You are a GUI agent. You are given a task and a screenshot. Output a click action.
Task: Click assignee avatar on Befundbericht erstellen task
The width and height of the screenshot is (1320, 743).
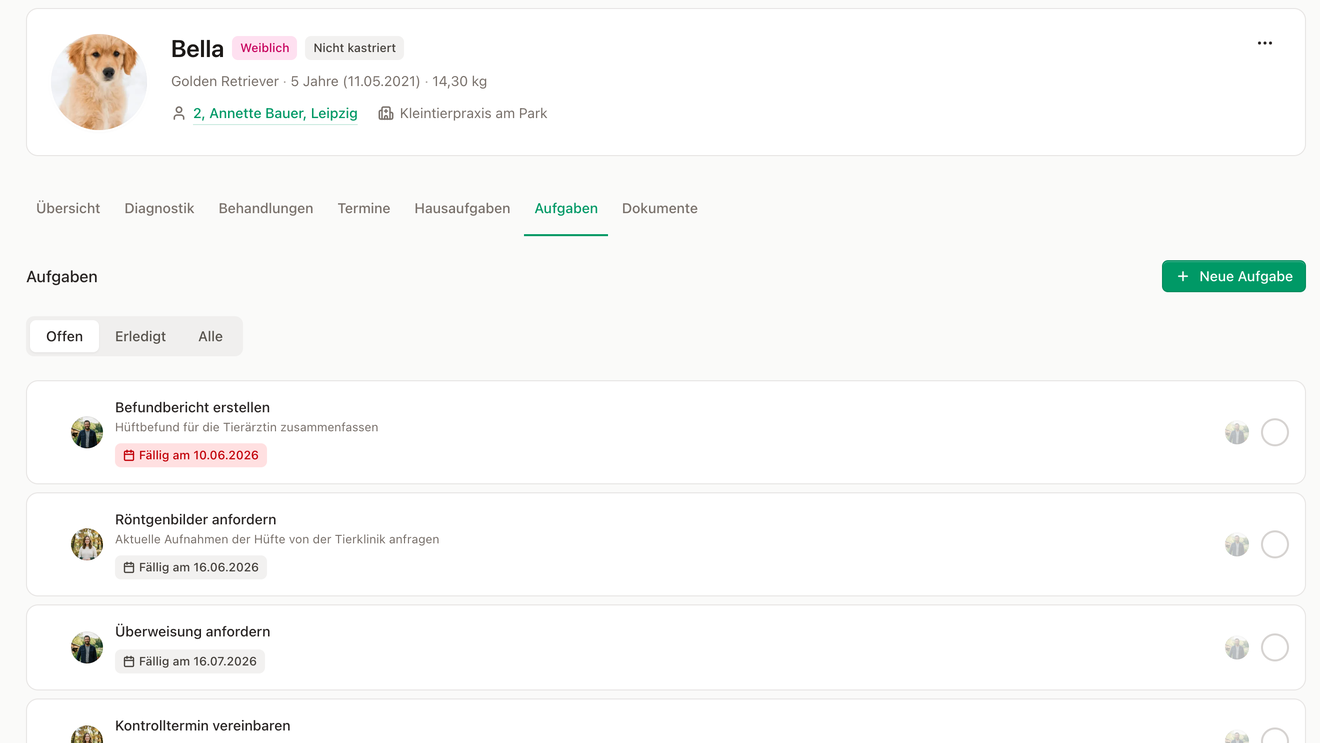(x=1237, y=432)
